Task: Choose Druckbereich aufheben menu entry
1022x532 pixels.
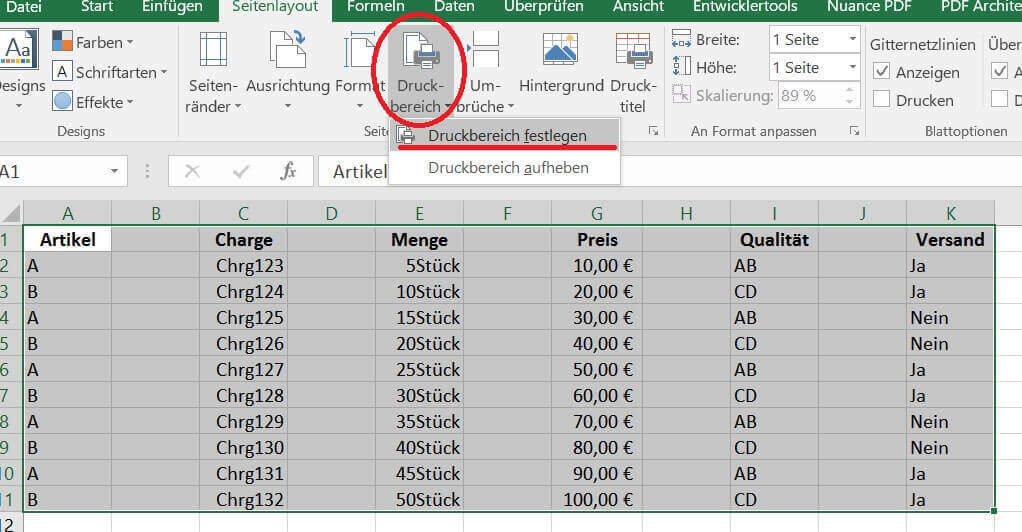Action: pos(504,168)
